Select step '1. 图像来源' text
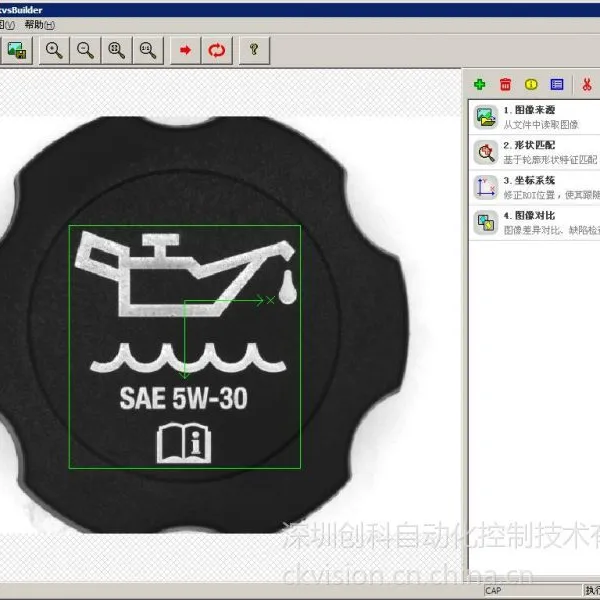Screen dimensions: 600x600 point(529,110)
